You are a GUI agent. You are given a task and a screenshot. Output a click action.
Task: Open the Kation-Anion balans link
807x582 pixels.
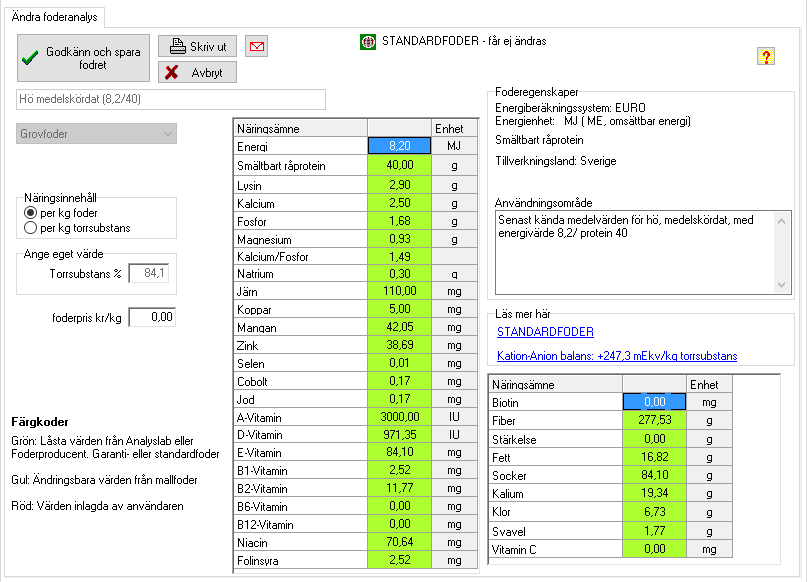[x=617, y=356]
